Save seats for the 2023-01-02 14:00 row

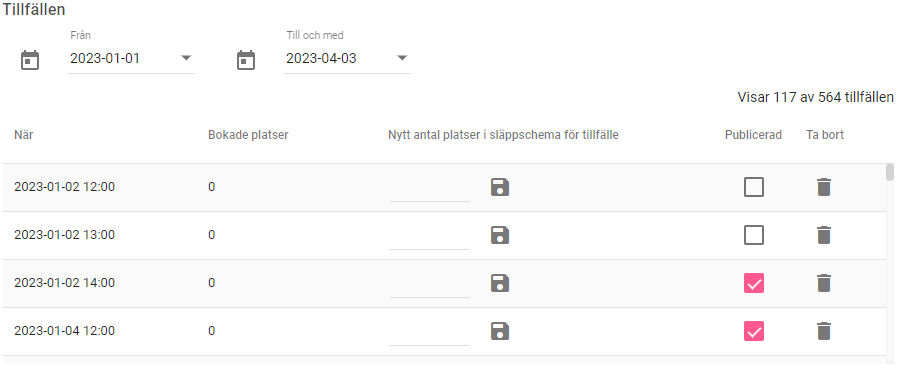[x=500, y=283]
